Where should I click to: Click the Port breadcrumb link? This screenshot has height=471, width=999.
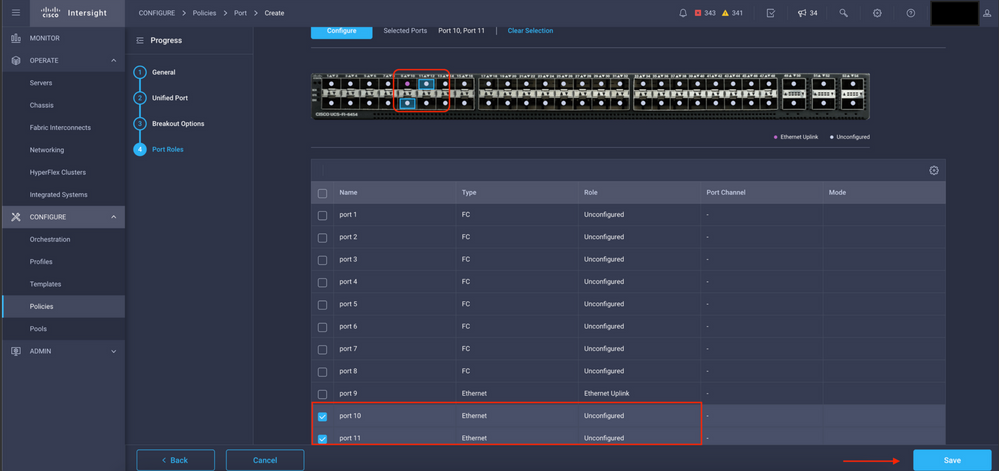[240, 13]
